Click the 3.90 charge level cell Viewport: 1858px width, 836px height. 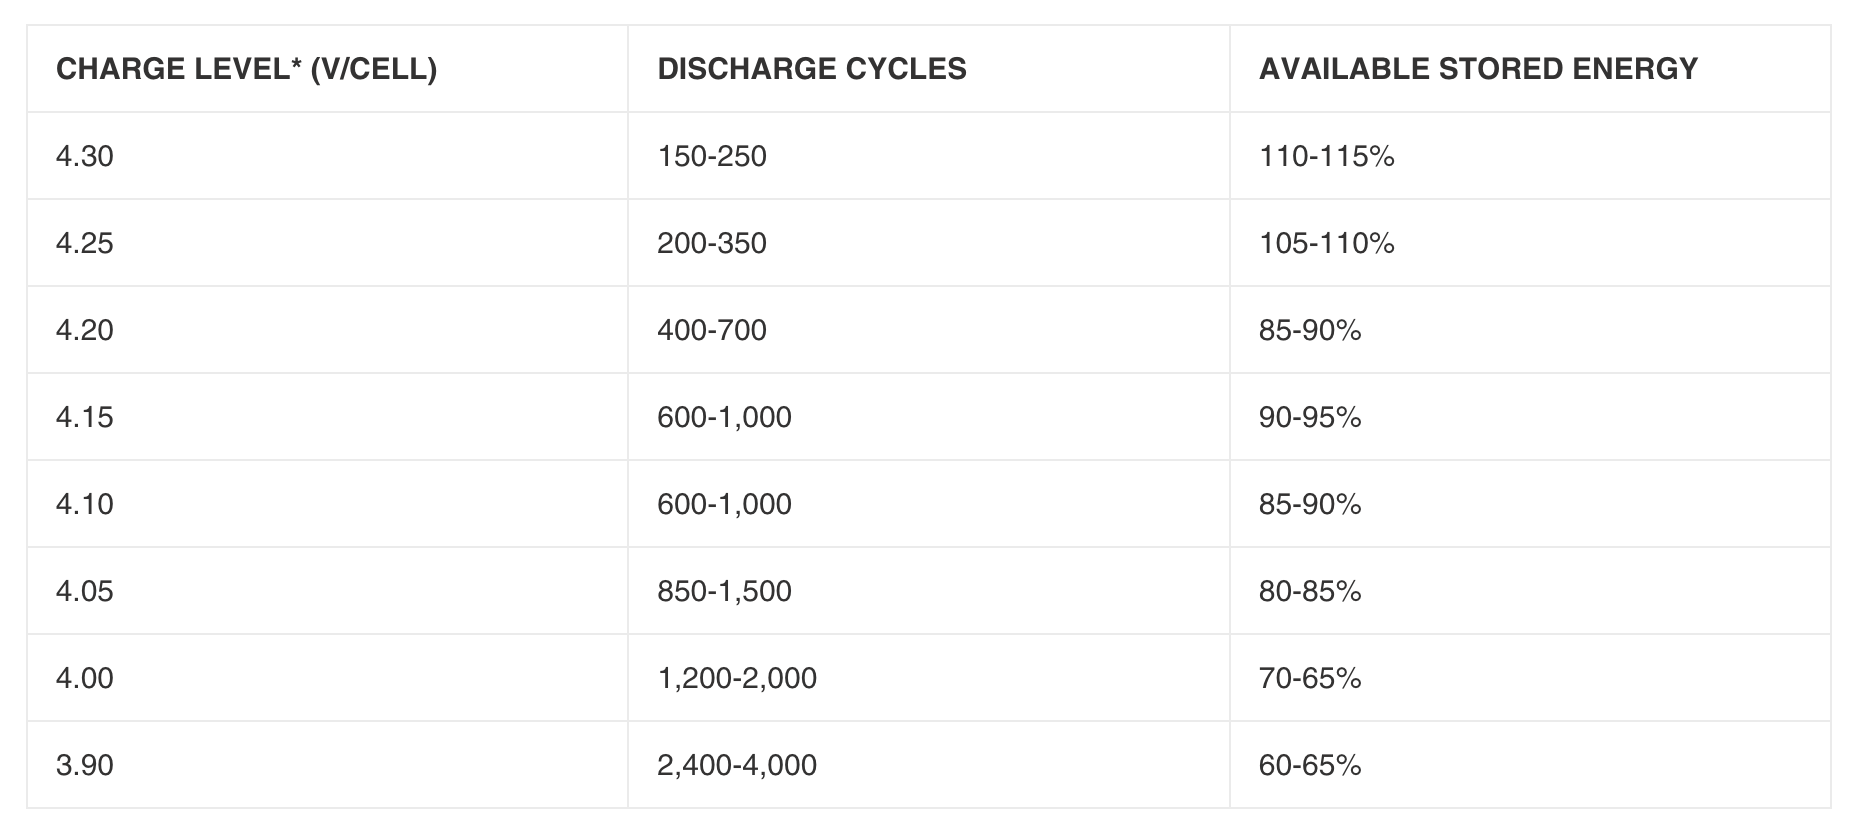coord(327,765)
